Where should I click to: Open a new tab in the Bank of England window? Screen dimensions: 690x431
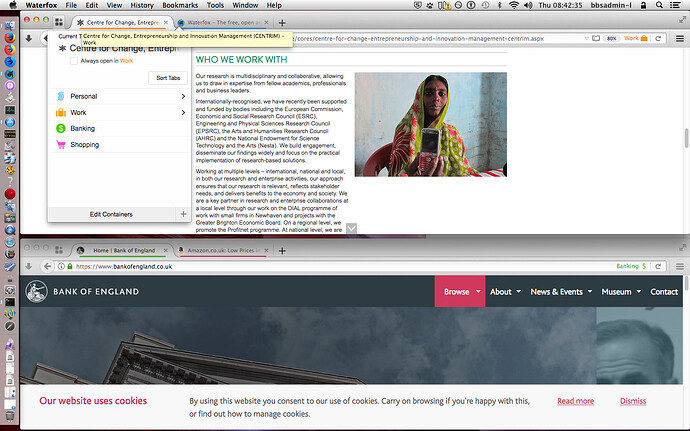point(282,250)
